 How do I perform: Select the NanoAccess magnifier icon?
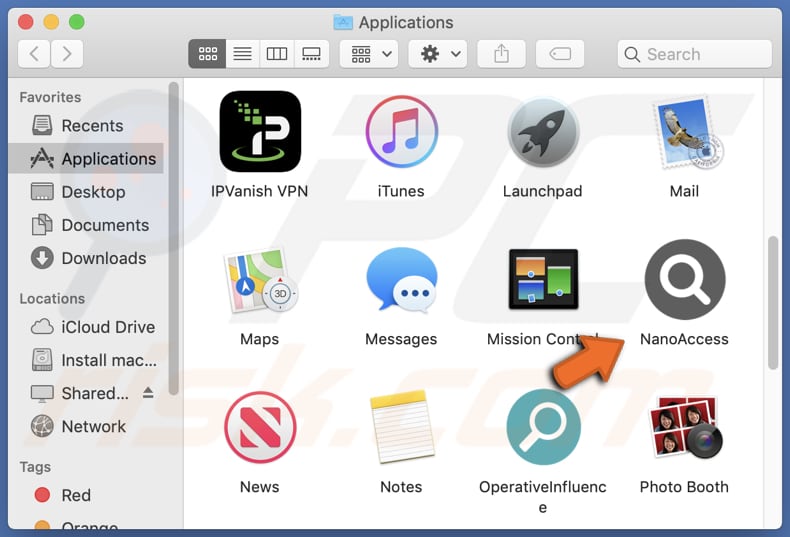[x=685, y=279]
